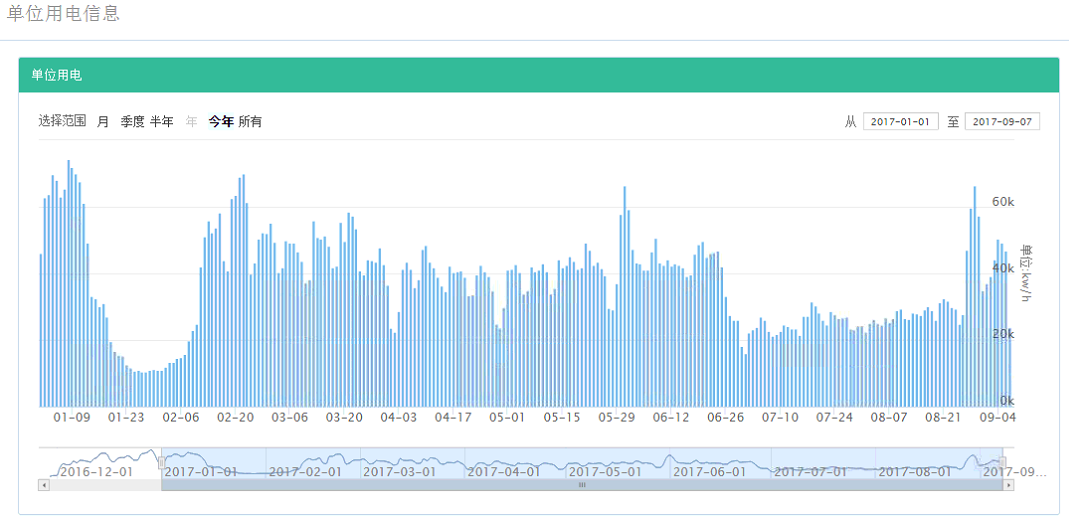
Task: Click the 01-09 label on the x-axis
Action: (x=72, y=417)
